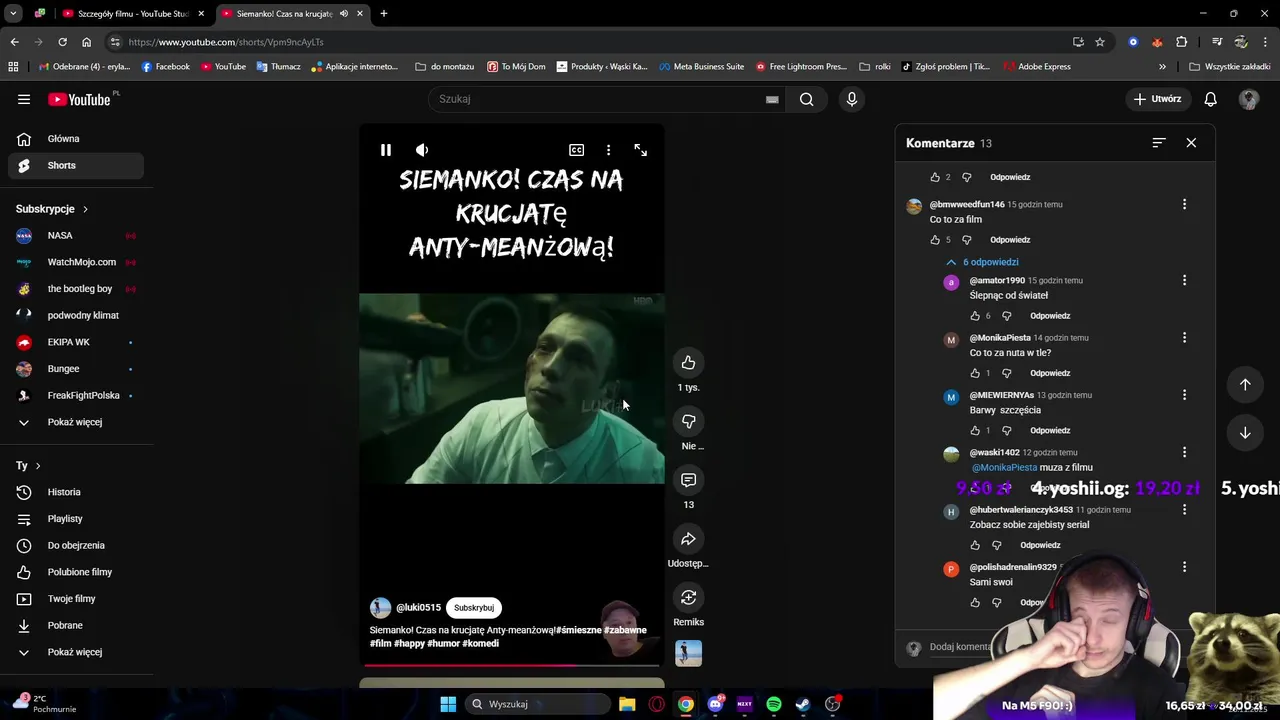Like @hubertwalerianczyk3453's reply
This screenshot has height=720, width=1280.
[x=975, y=545]
